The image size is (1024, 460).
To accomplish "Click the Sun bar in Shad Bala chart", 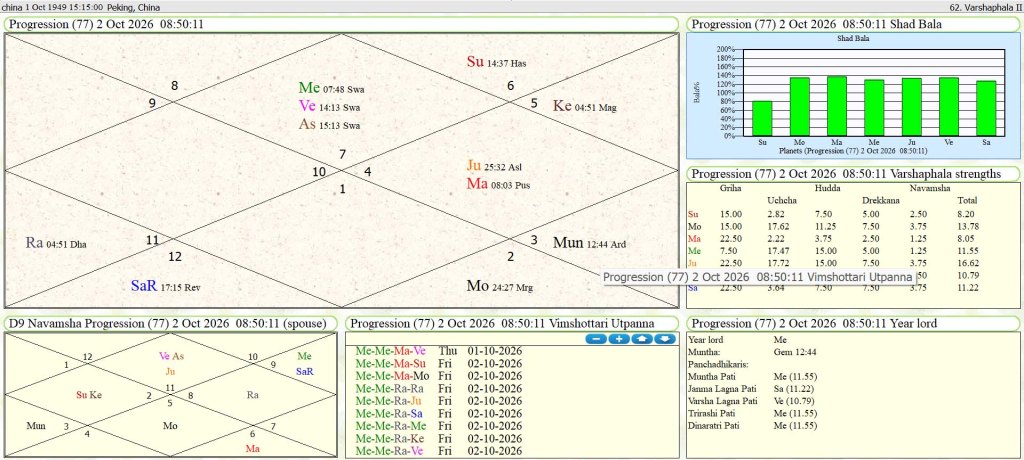I will [x=762, y=118].
